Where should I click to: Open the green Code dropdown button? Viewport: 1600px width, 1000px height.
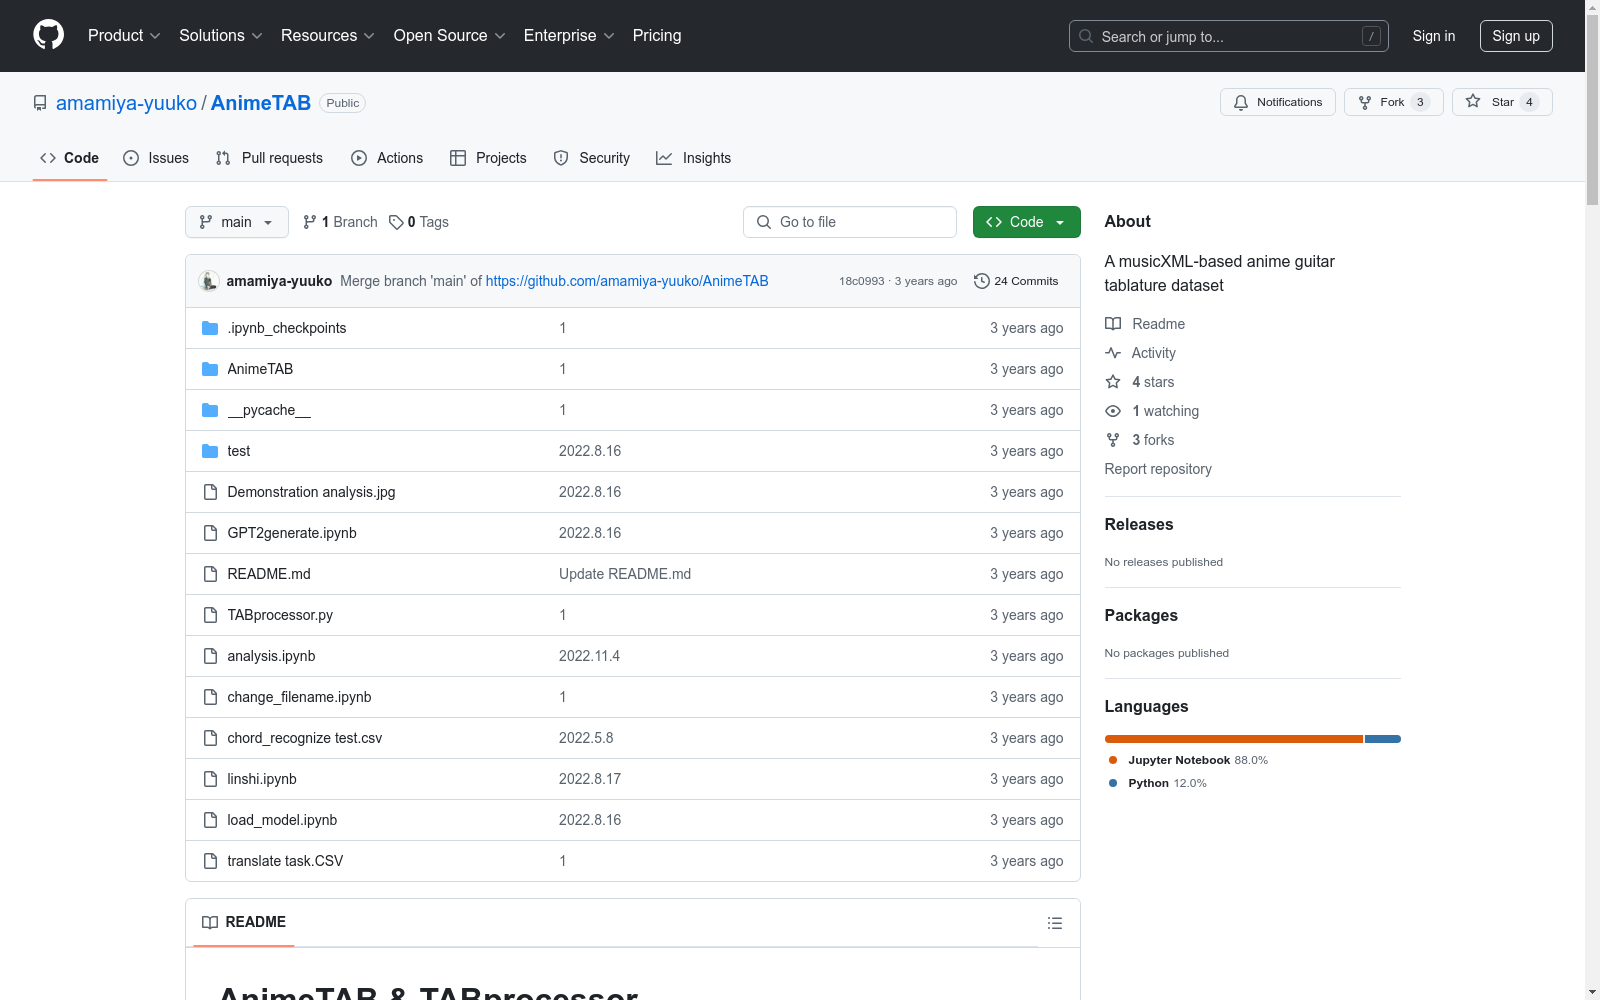(x=1026, y=222)
